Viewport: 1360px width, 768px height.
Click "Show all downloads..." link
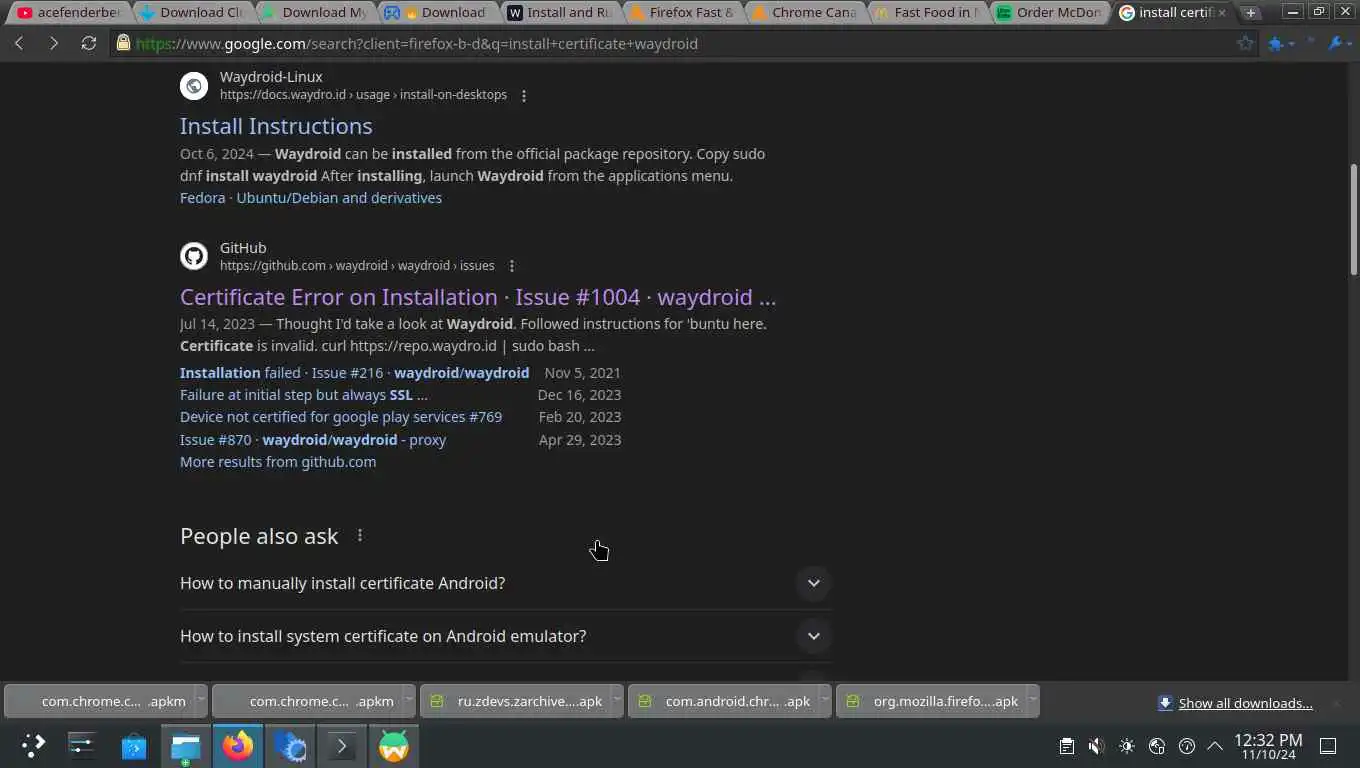pos(1245,703)
